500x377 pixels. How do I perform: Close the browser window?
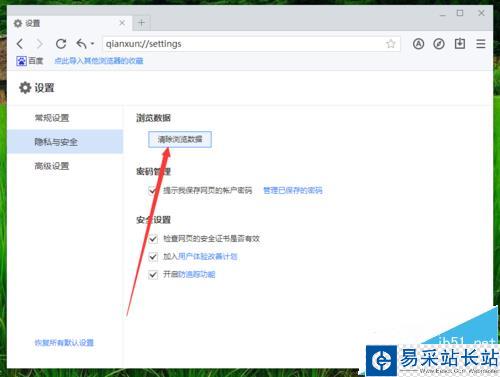tap(481, 13)
